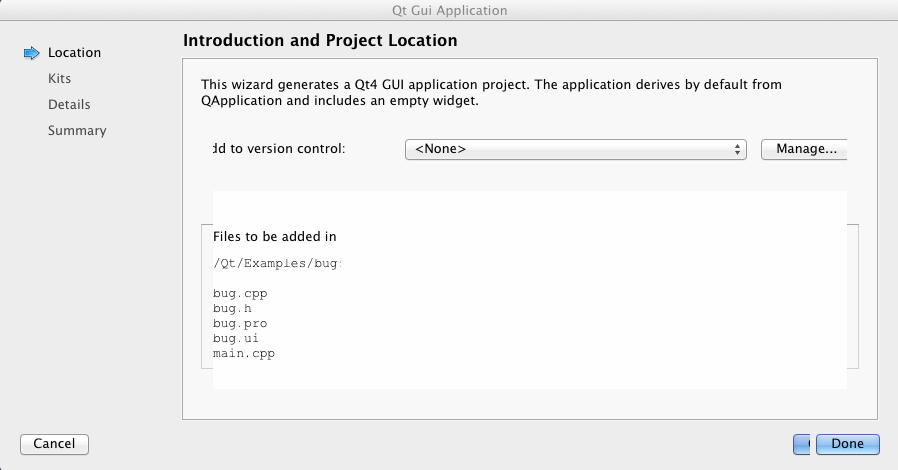Select the Location wizard step
898x470 pixels.
click(x=74, y=53)
